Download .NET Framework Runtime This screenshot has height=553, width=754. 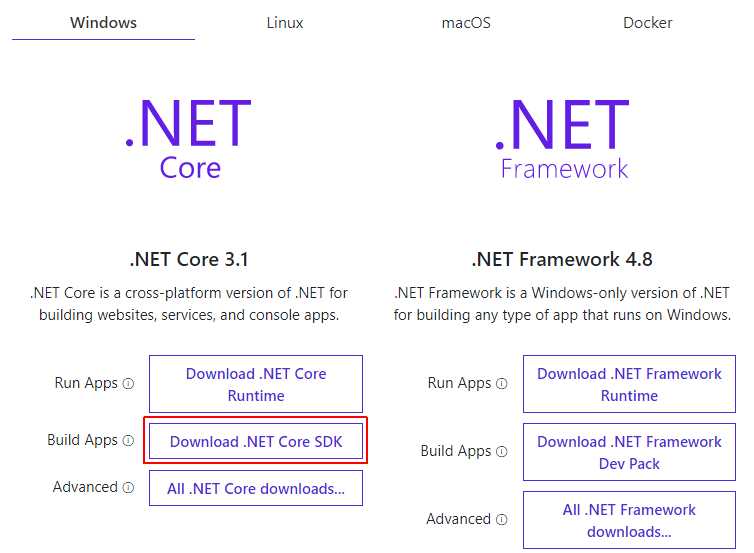coord(629,384)
